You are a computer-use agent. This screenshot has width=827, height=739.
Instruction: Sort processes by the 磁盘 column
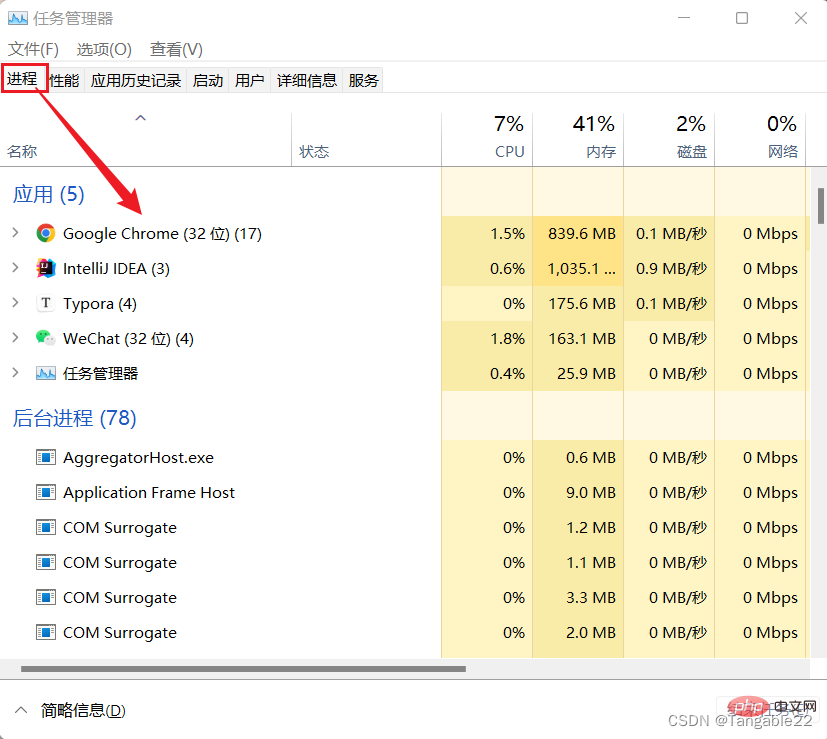point(669,139)
